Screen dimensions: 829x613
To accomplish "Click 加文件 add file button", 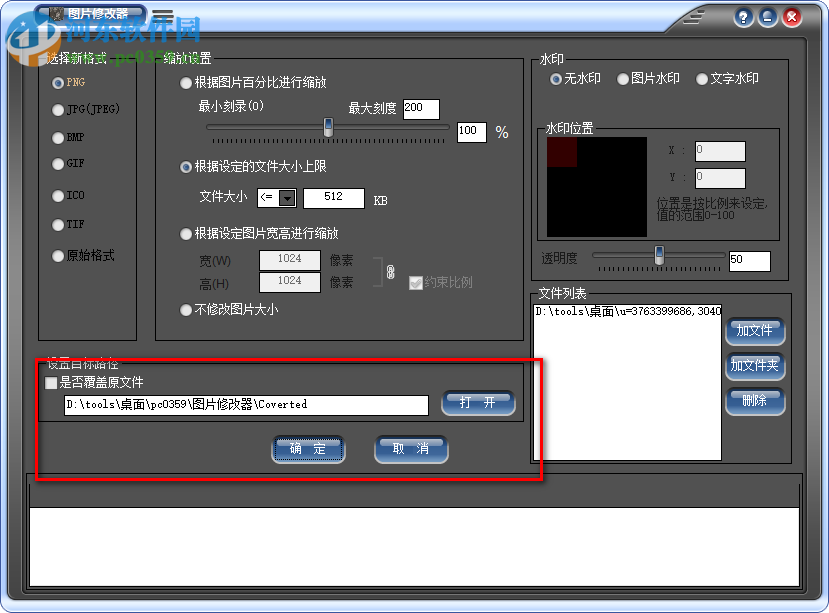I will (x=755, y=331).
